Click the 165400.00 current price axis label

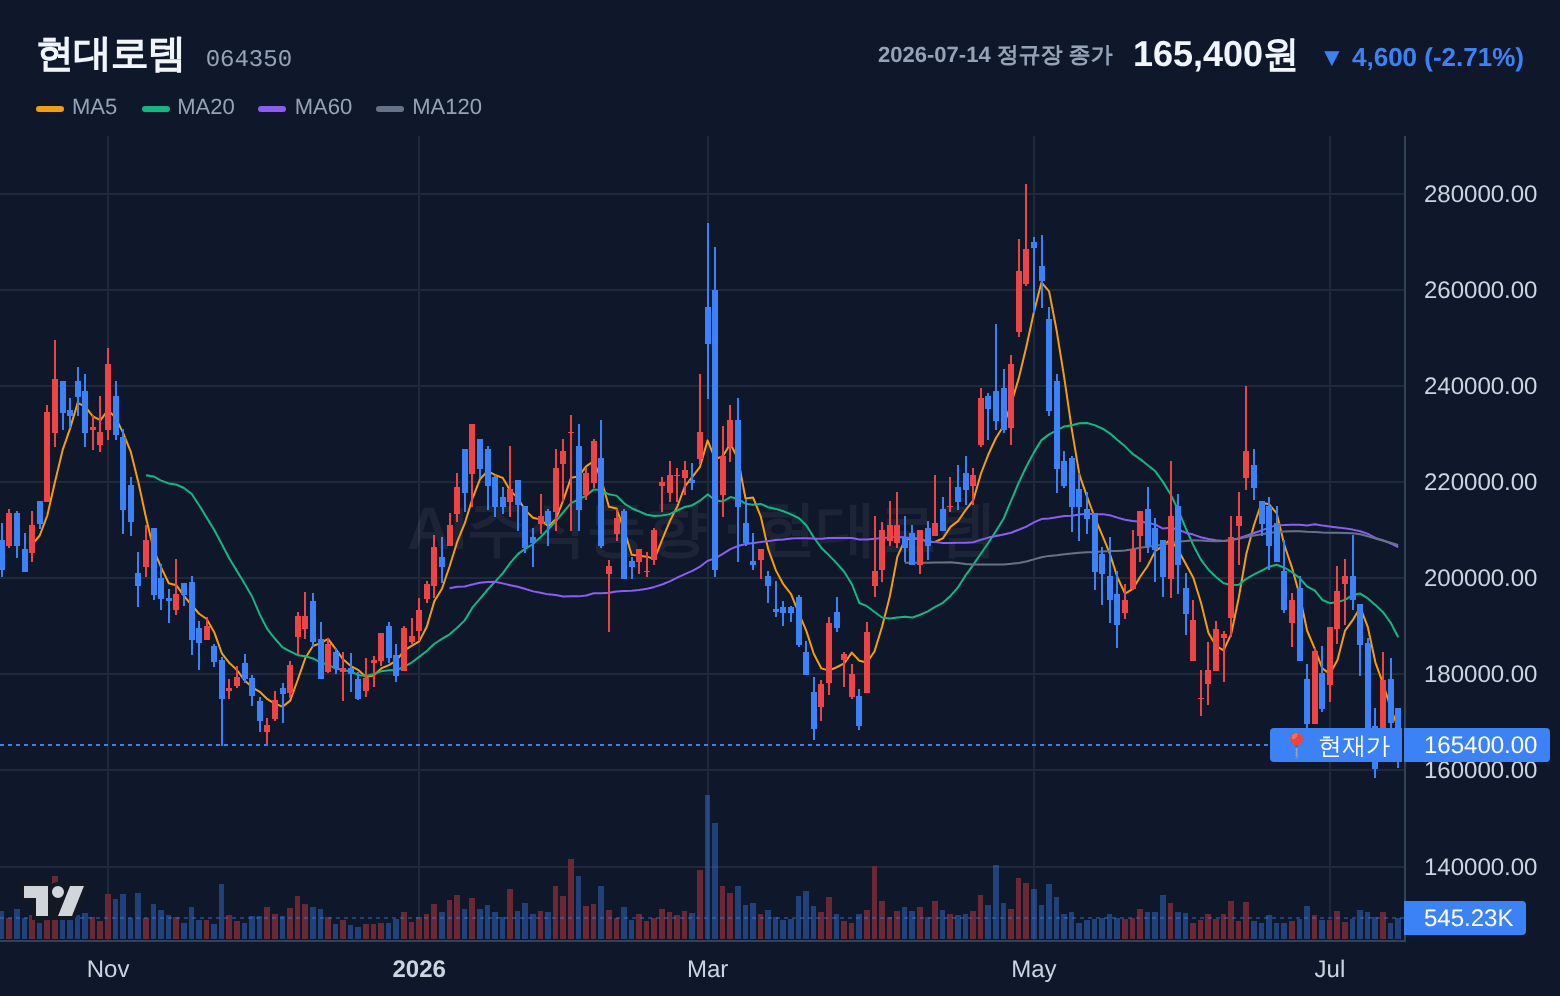1477,745
